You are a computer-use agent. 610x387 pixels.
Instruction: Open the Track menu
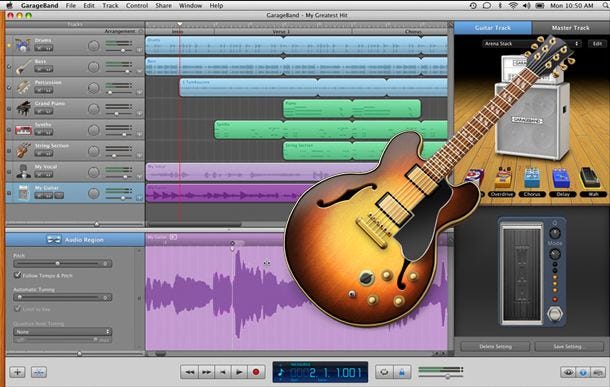pyautogui.click(x=110, y=5)
